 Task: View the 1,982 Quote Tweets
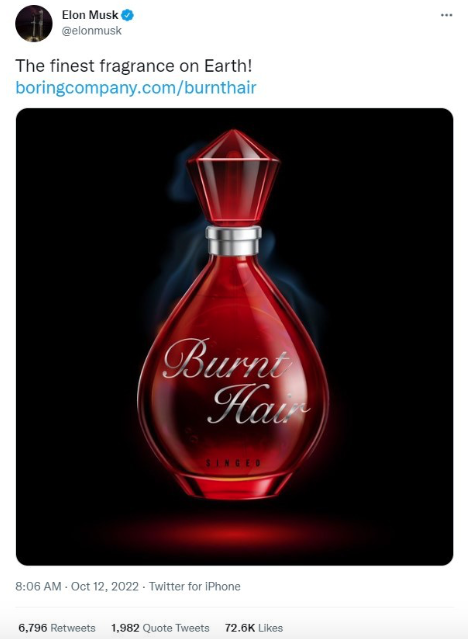click(x=160, y=628)
